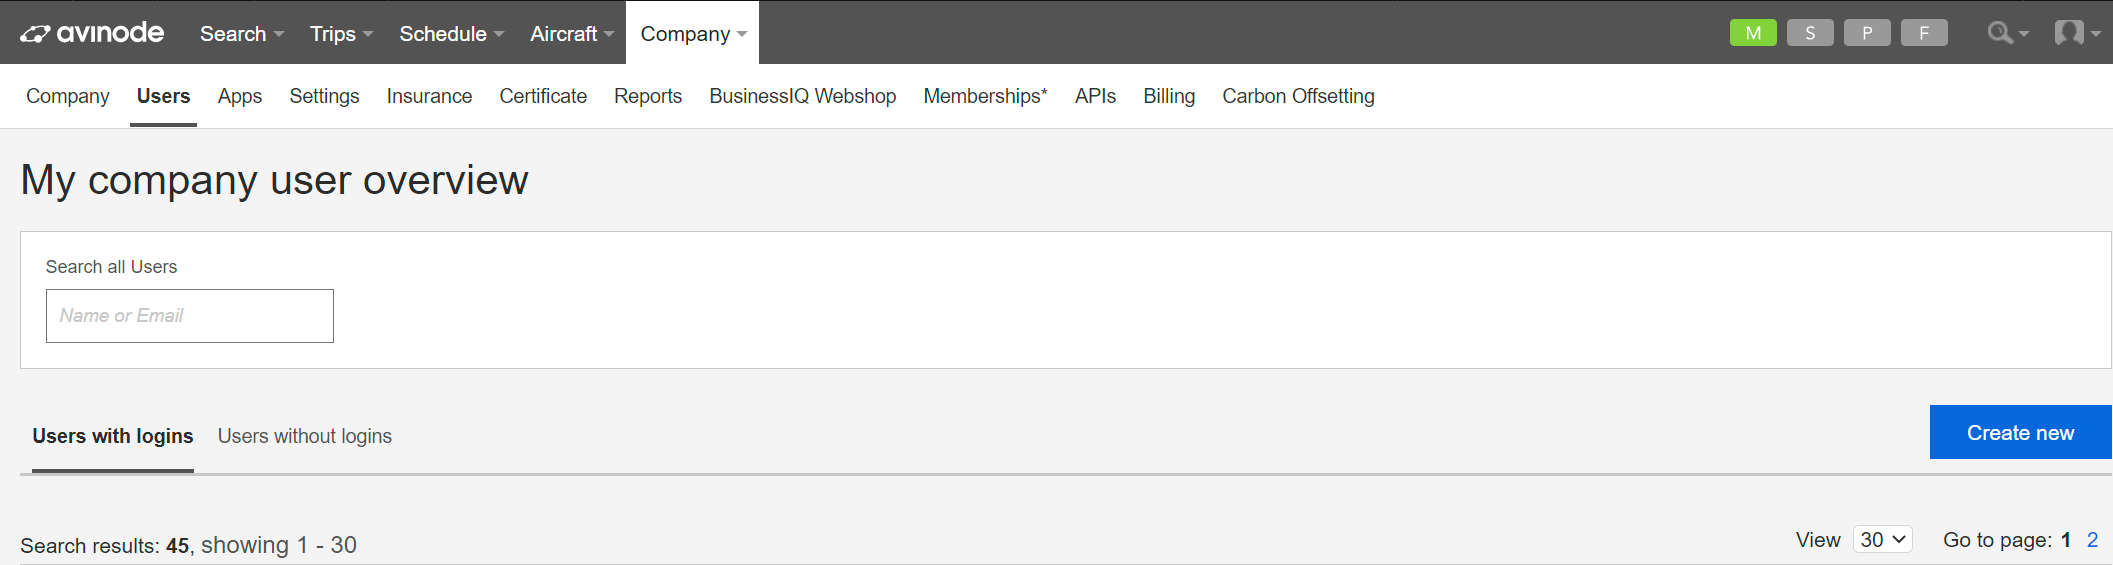2113x565 pixels.
Task: Open the Settings sub-navigation tab
Action: (324, 96)
